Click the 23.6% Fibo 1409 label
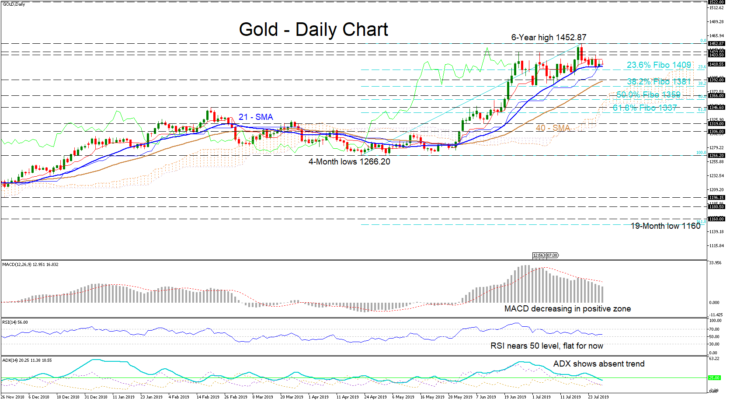 [659, 65]
